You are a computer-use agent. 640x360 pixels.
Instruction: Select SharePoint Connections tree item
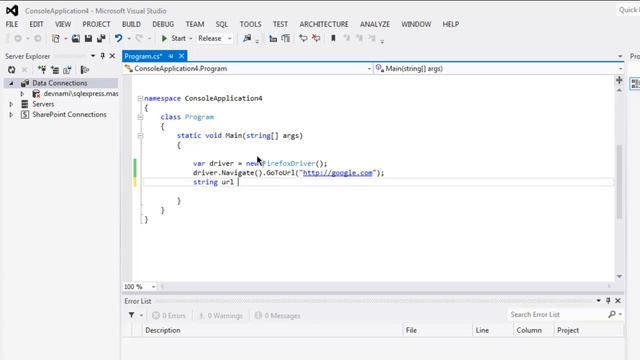tap(69, 115)
